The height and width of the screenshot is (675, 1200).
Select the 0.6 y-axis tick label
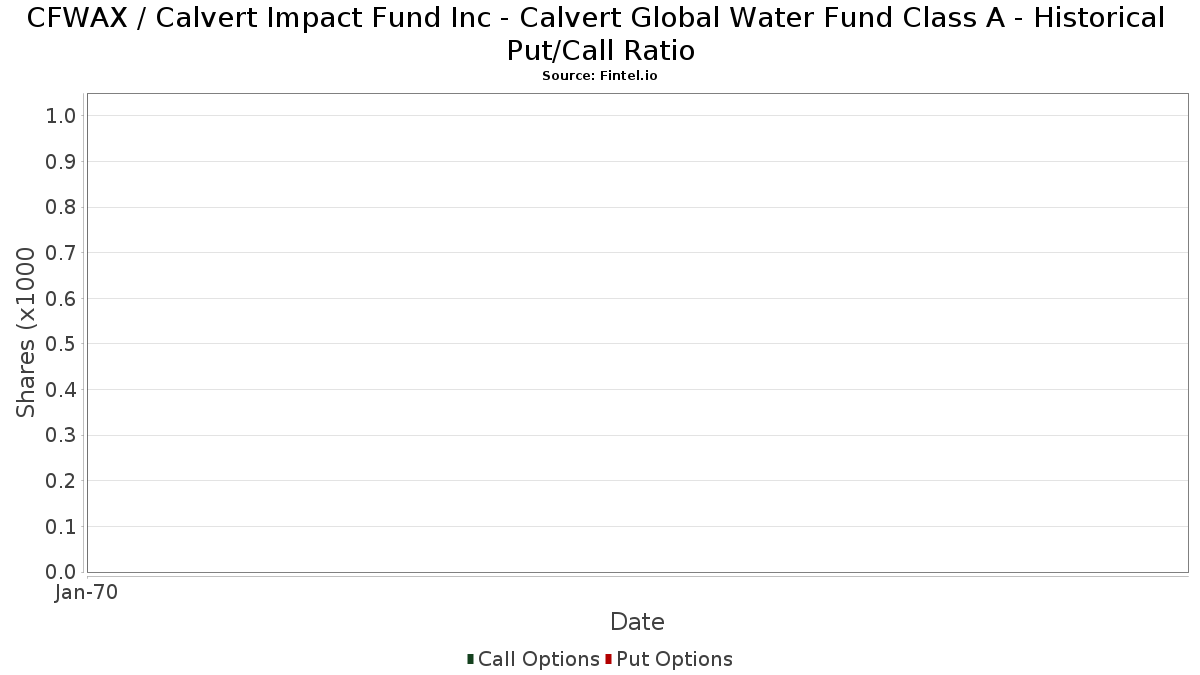pos(61,299)
